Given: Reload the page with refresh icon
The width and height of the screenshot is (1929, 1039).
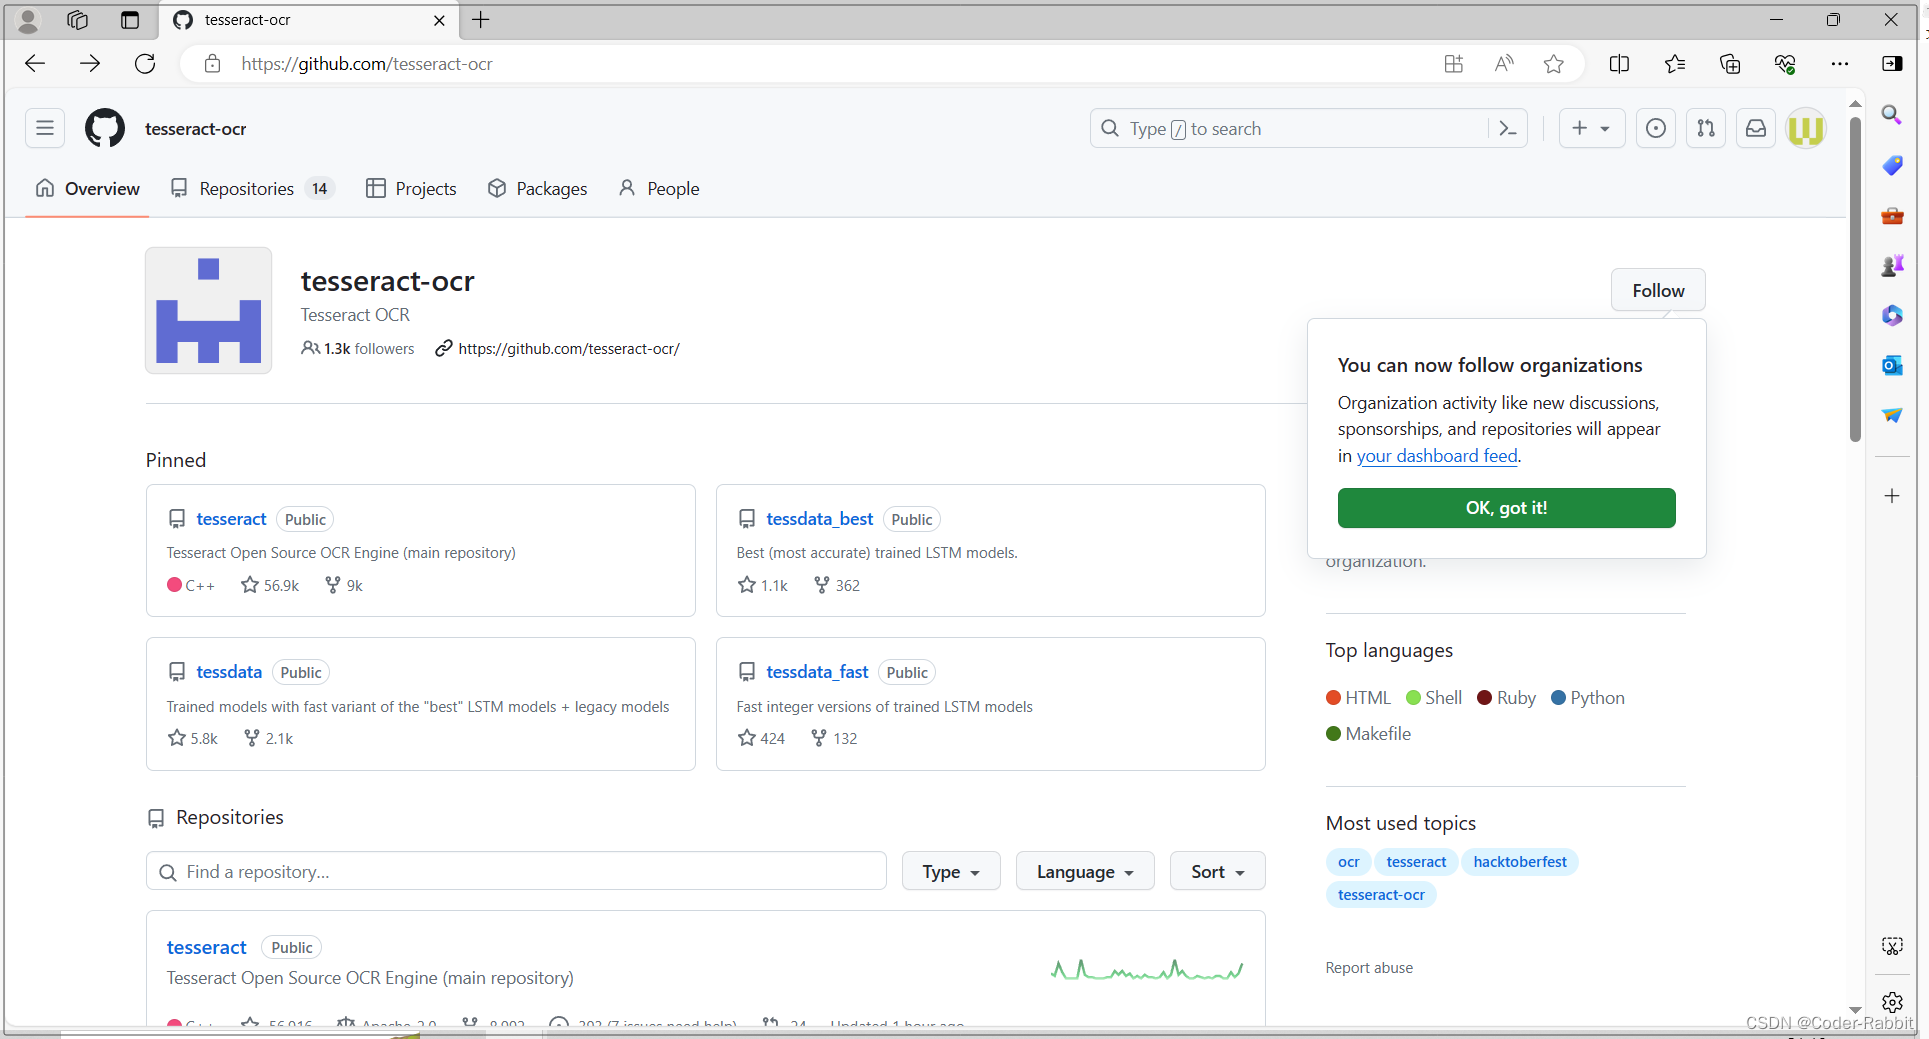Looking at the screenshot, I should (145, 64).
